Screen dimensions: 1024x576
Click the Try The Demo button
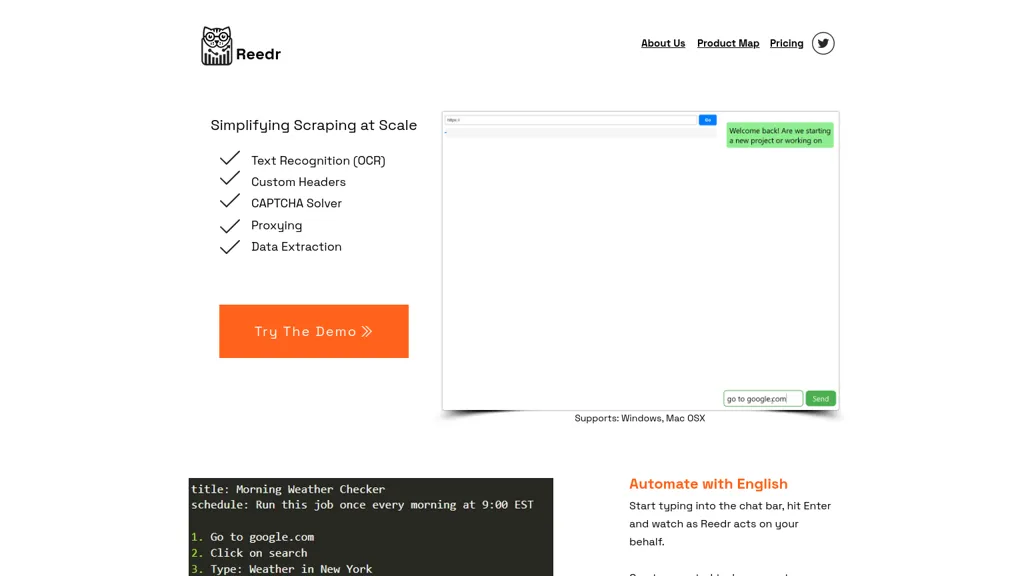click(313, 331)
